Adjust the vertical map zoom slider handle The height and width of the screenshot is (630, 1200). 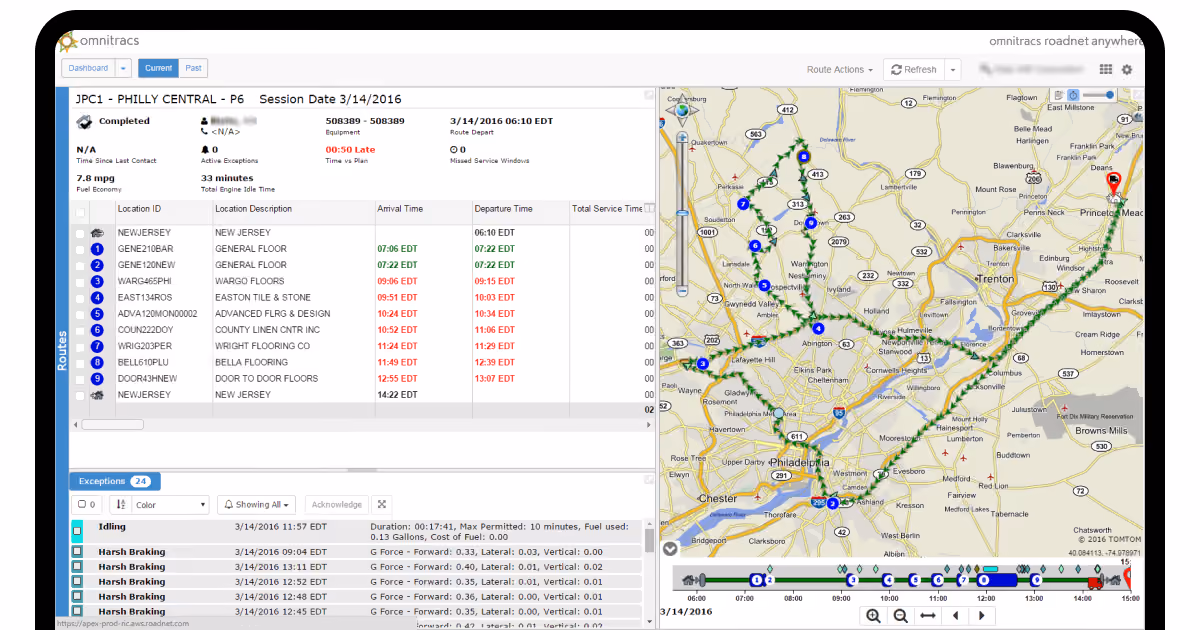(x=683, y=213)
